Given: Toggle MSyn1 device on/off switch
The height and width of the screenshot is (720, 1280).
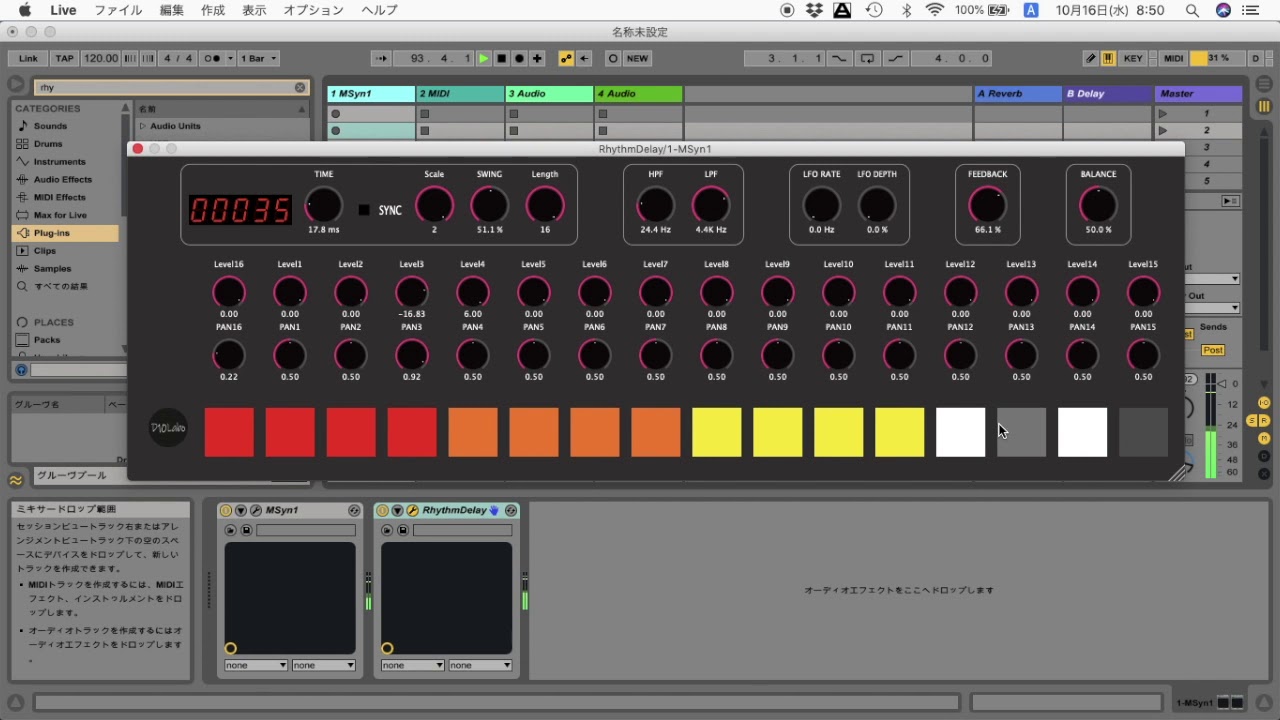Looking at the screenshot, I should (226, 510).
